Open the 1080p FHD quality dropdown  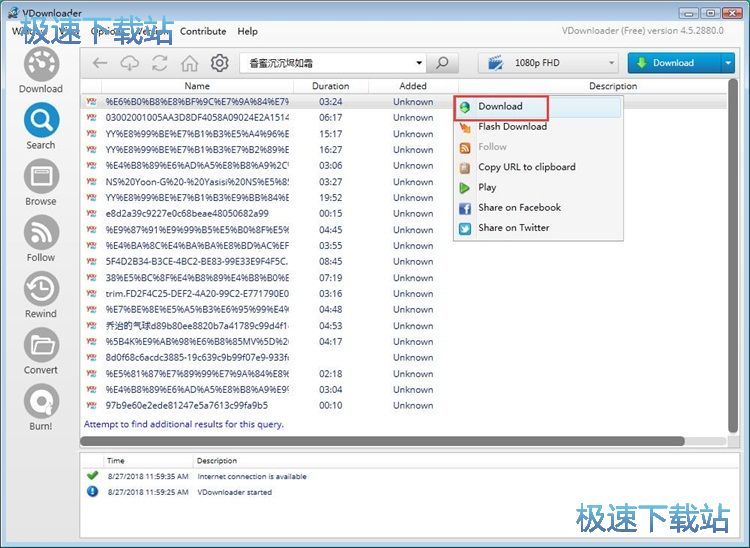tap(548, 63)
